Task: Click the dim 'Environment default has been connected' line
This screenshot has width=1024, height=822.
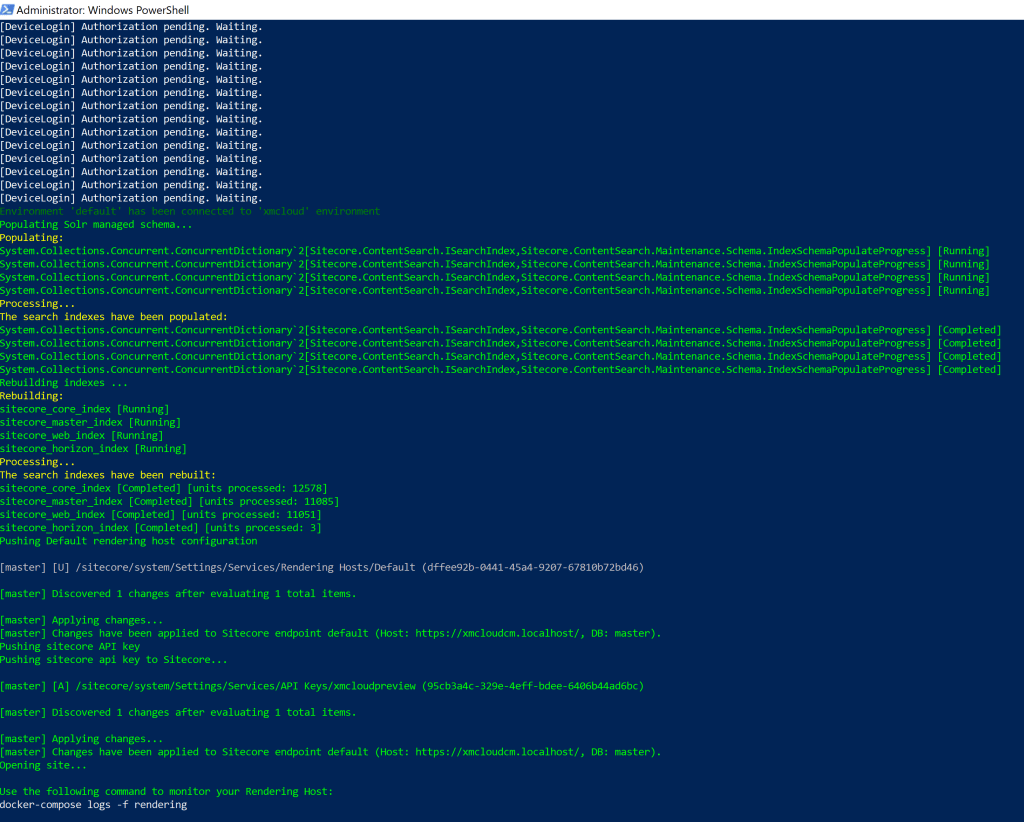Action: tap(190, 211)
